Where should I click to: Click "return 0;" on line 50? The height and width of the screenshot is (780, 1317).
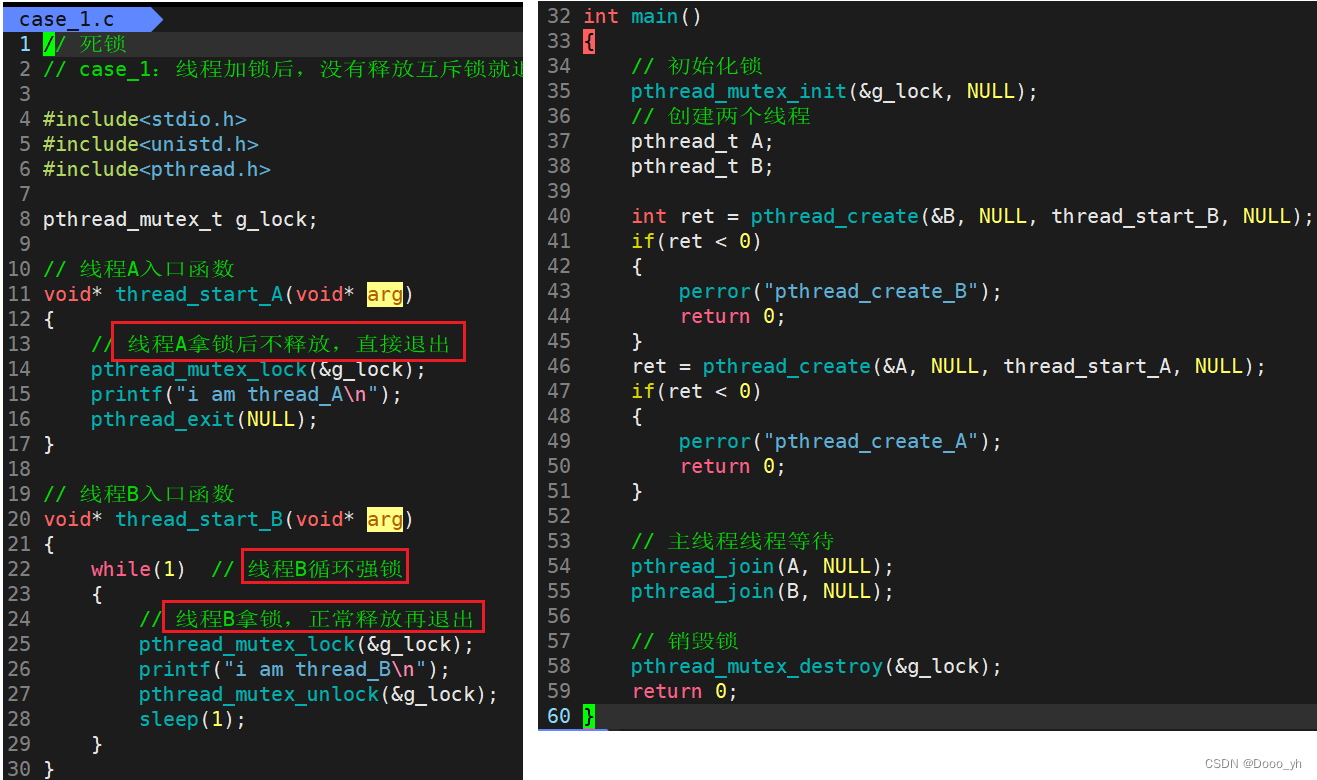click(732, 466)
